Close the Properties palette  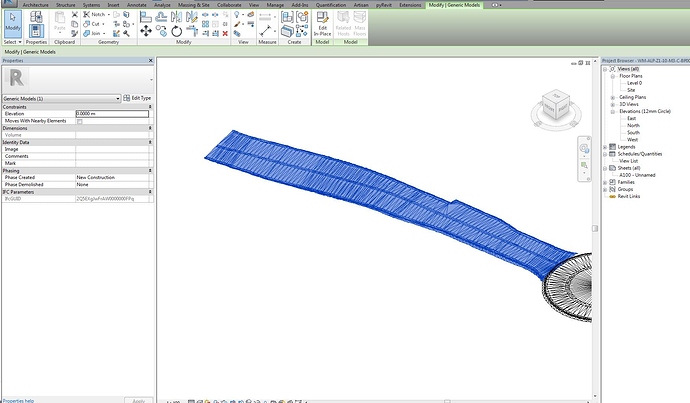pos(150,60)
